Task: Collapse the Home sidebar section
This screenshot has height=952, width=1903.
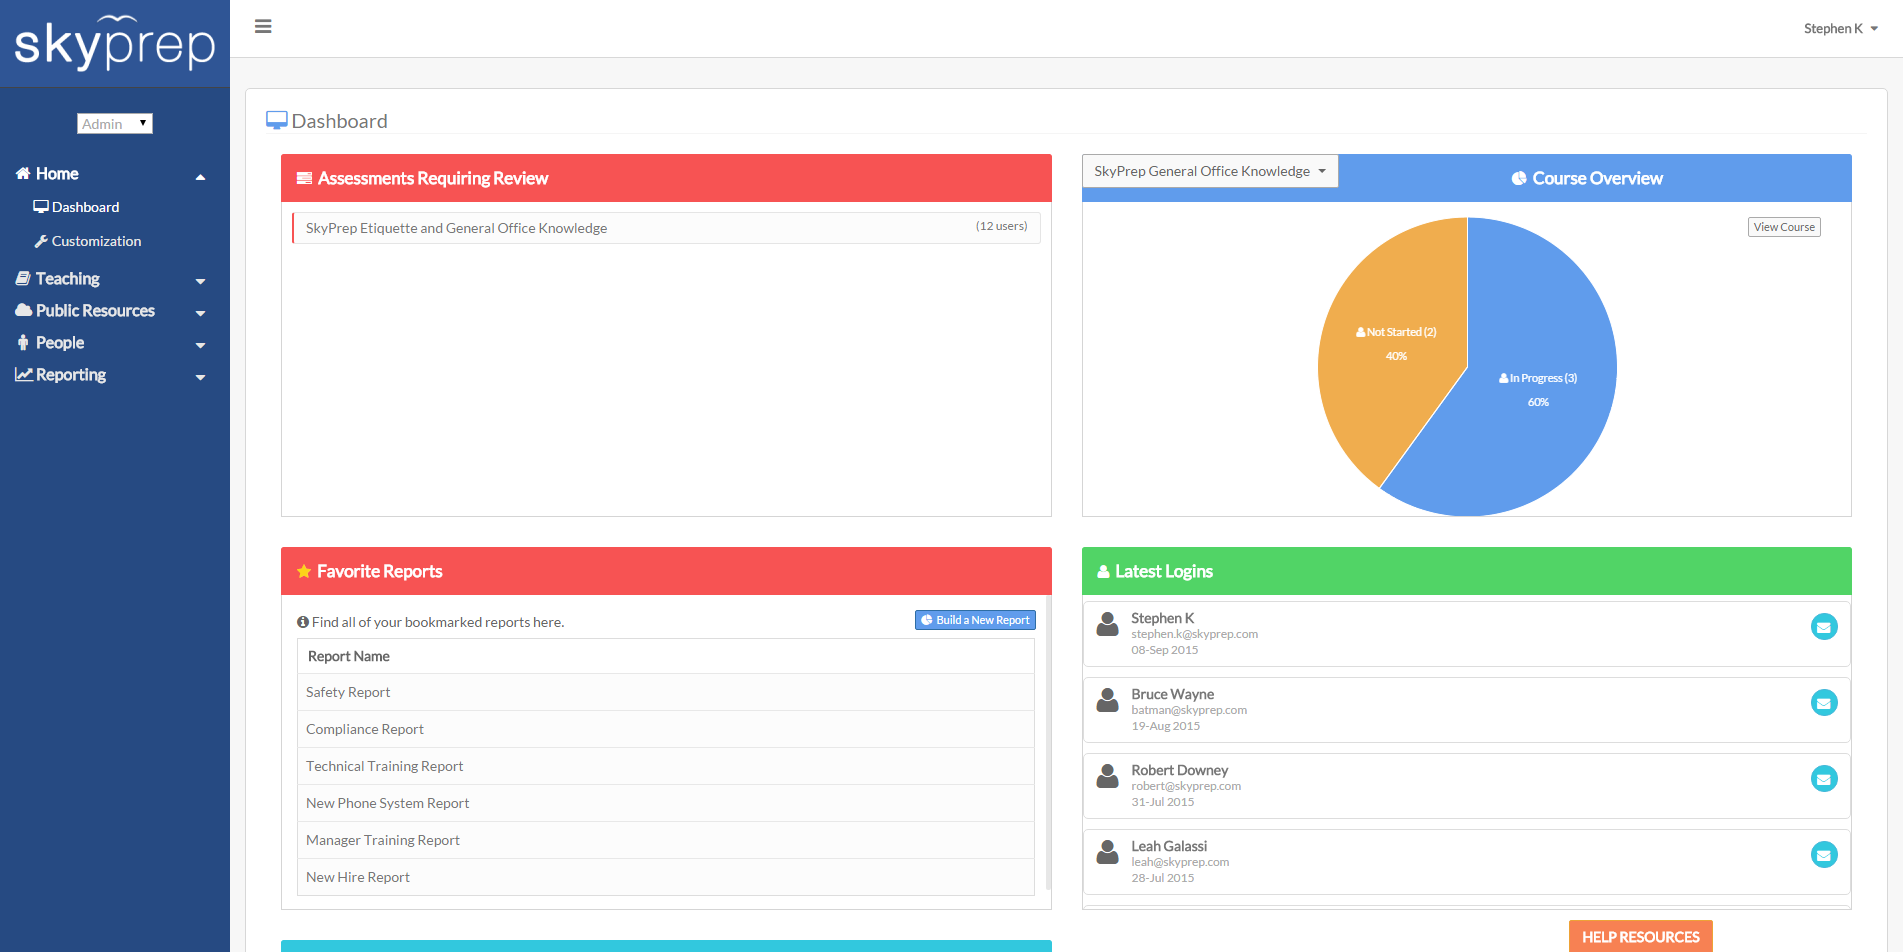Action: (x=200, y=176)
